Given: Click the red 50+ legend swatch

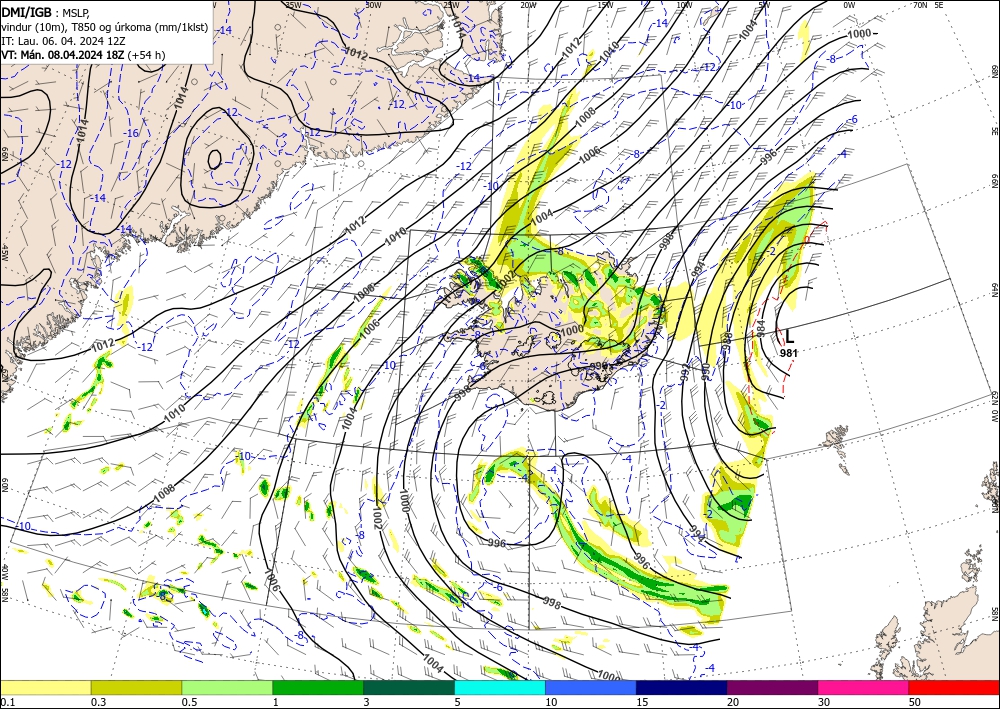Looking at the screenshot, I should click(x=954, y=687).
